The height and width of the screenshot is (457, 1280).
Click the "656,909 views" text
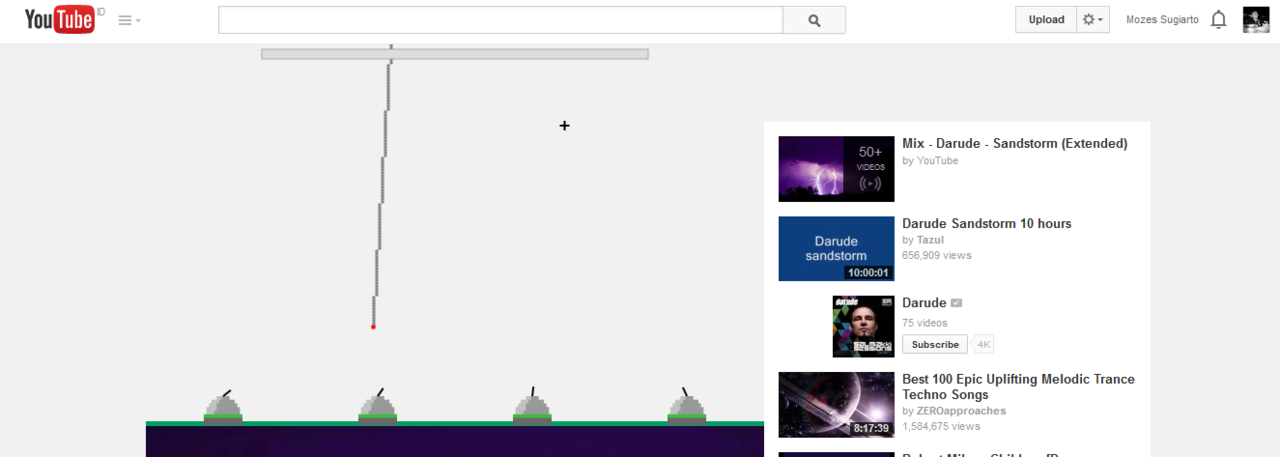[936, 256]
